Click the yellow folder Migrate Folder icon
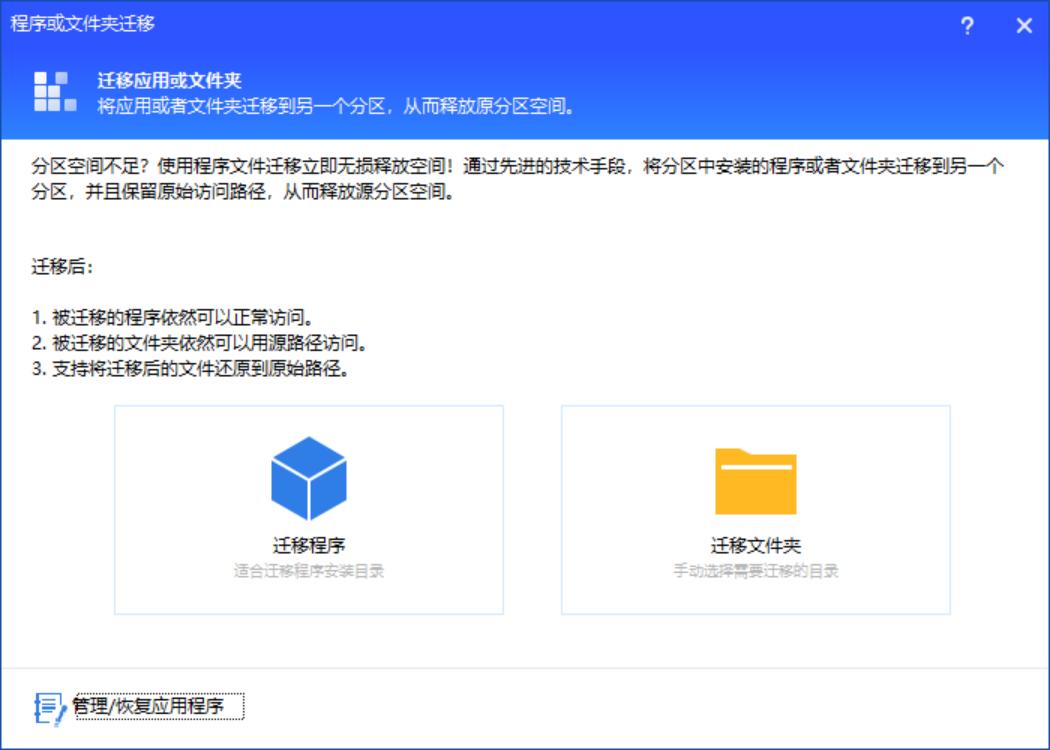 click(x=757, y=480)
